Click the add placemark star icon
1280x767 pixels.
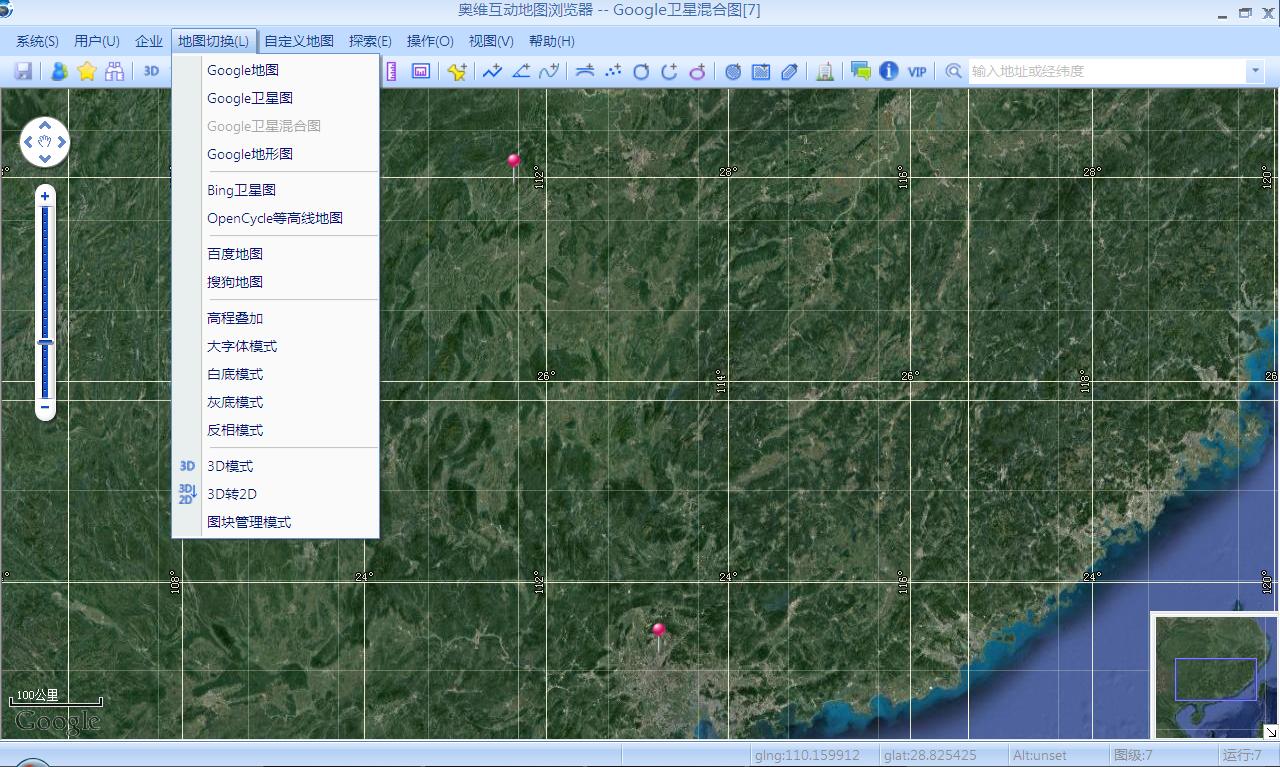pos(457,71)
